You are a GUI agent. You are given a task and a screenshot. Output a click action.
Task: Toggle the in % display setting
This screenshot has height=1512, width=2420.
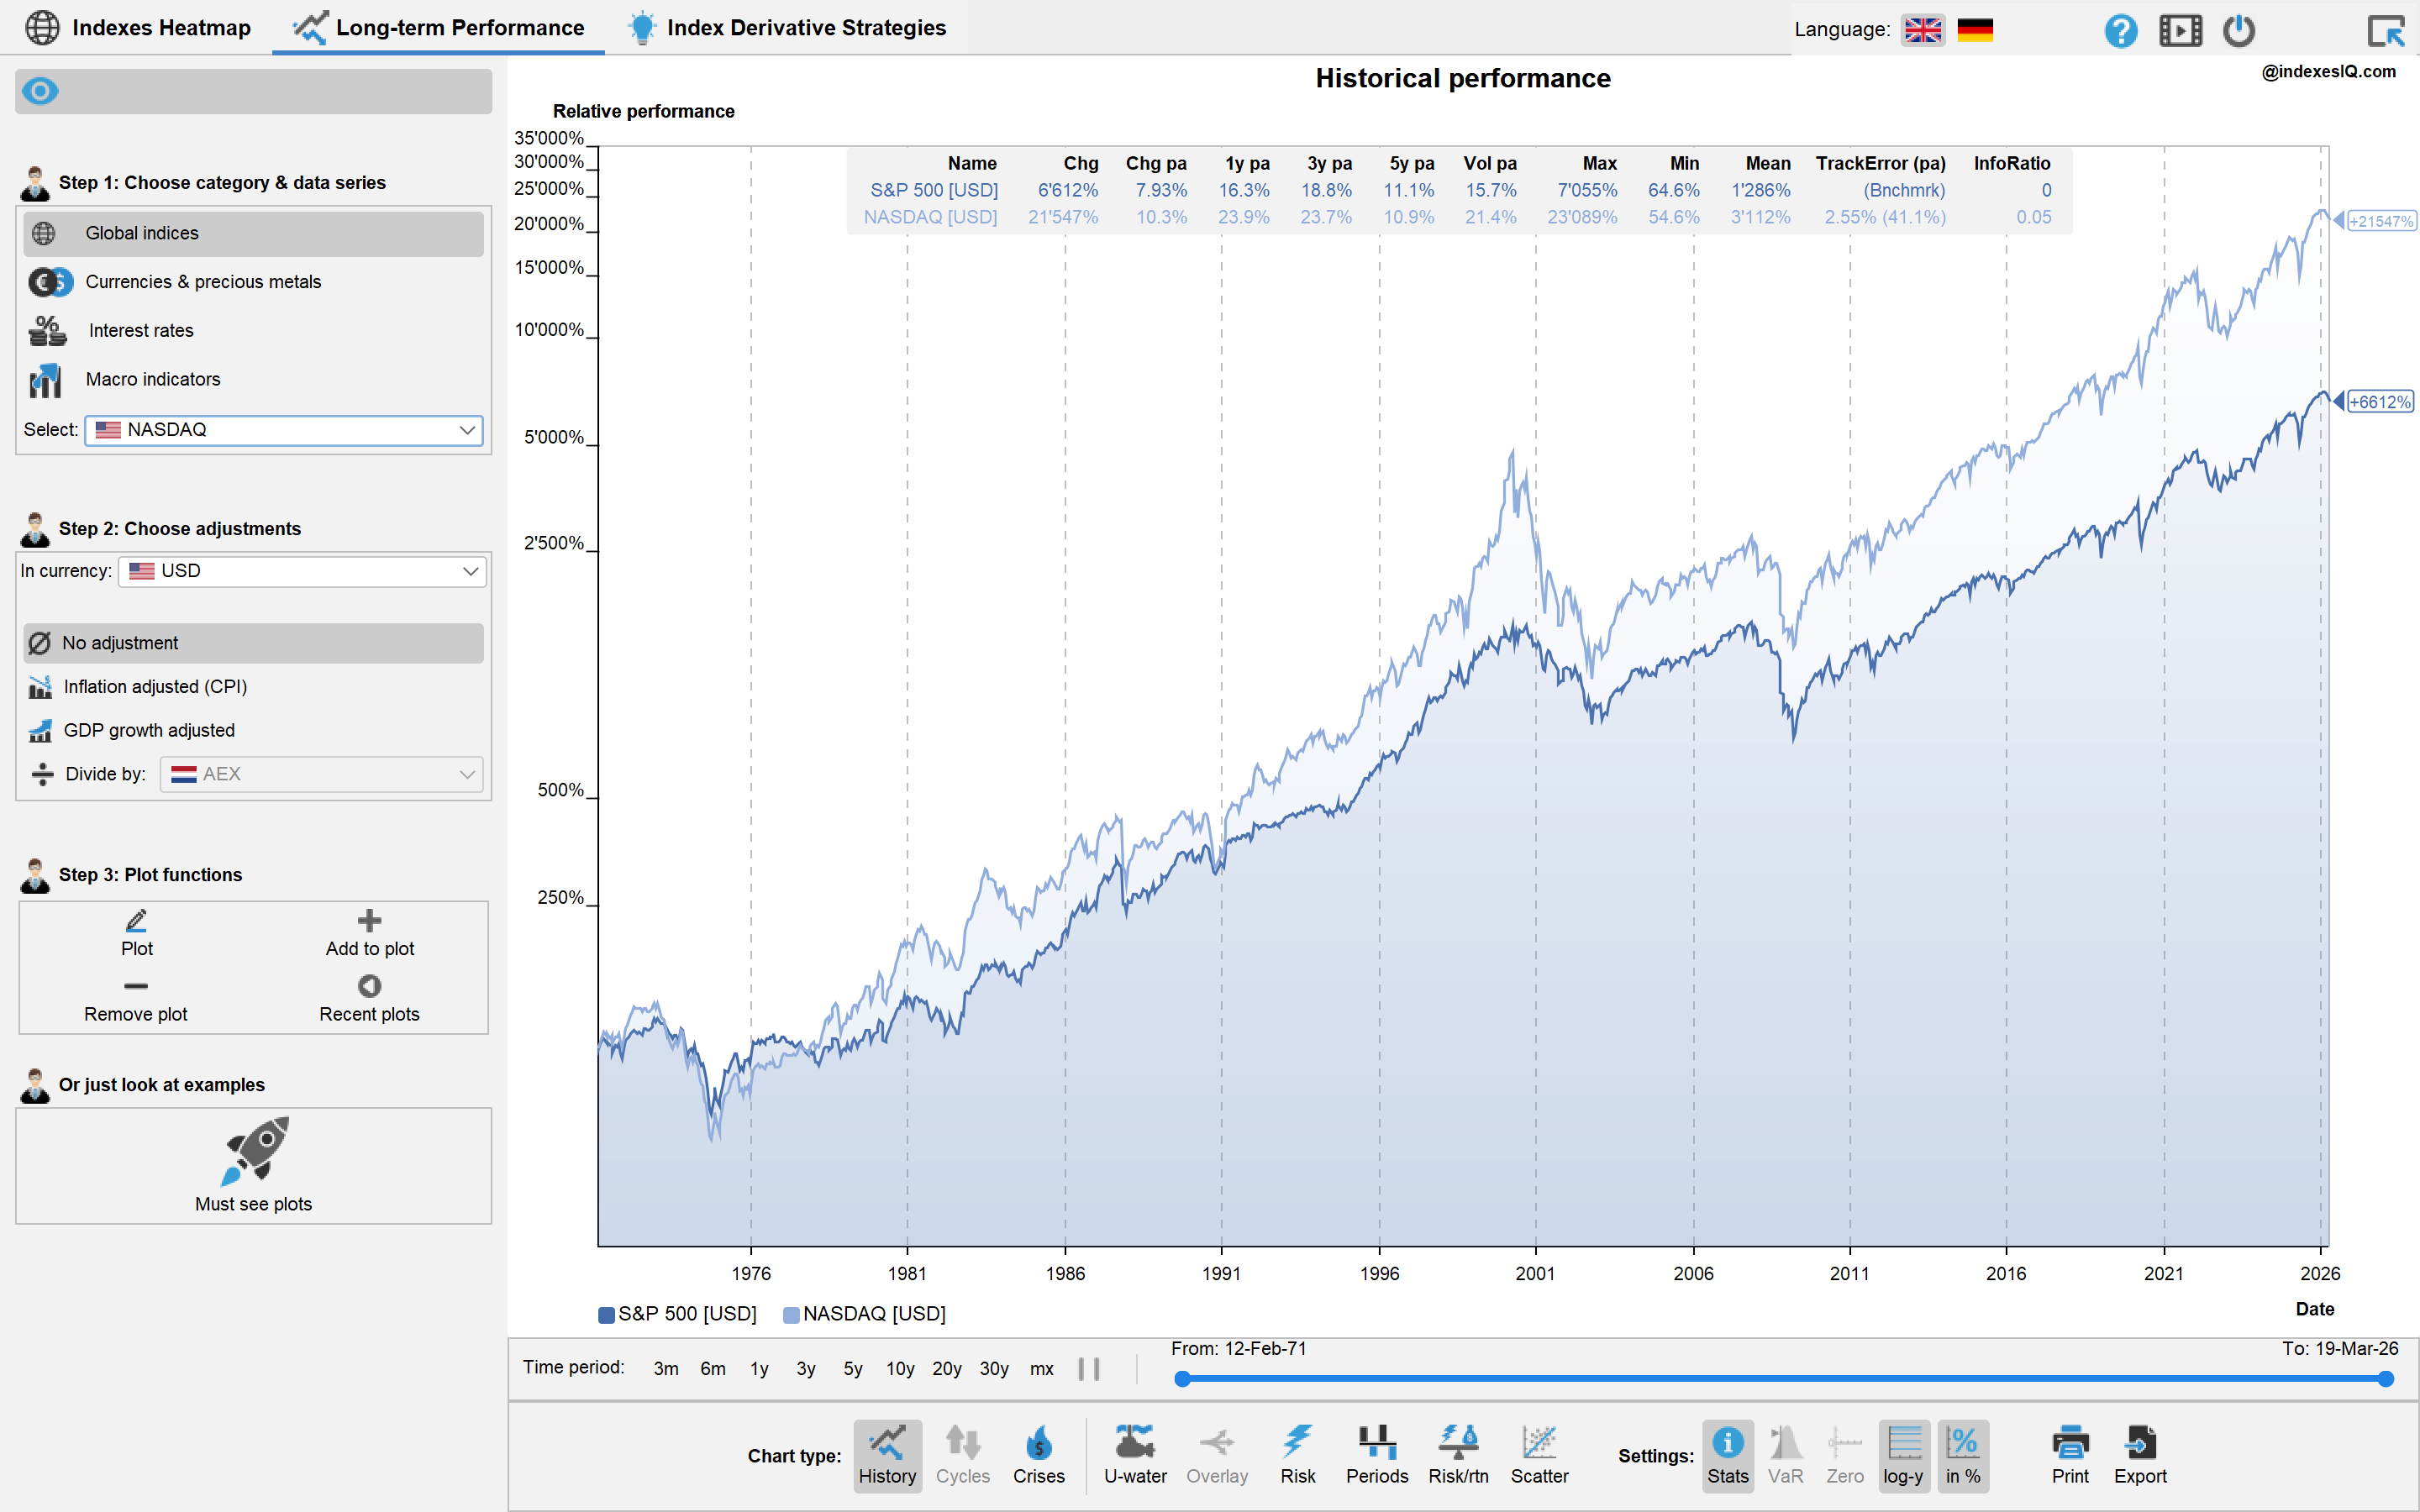[x=1962, y=1455]
